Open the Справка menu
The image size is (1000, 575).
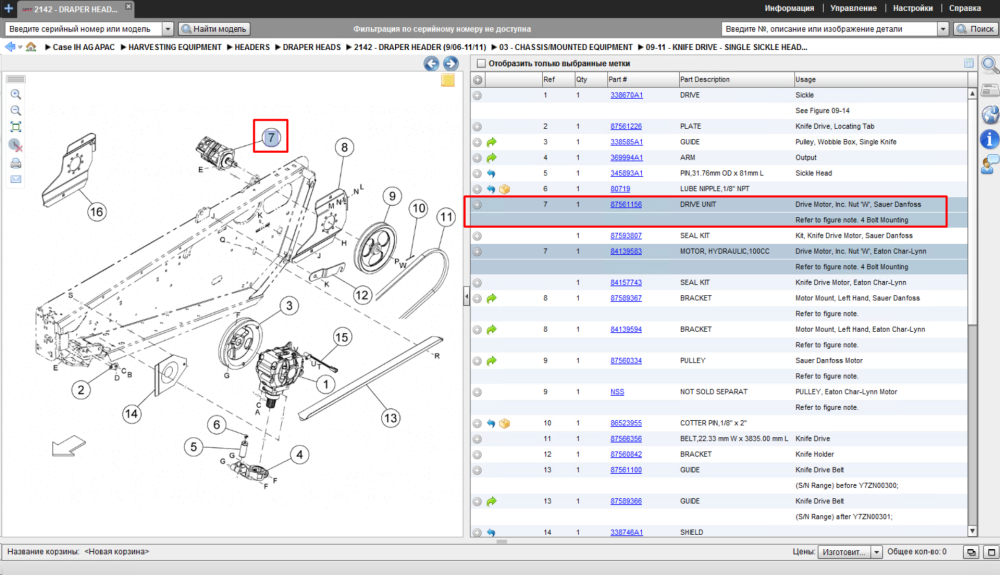click(x=964, y=8)
